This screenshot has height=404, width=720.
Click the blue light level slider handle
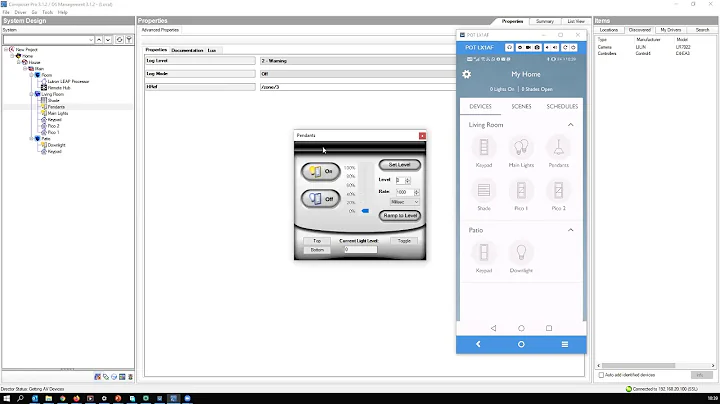[x=365, y=211]
